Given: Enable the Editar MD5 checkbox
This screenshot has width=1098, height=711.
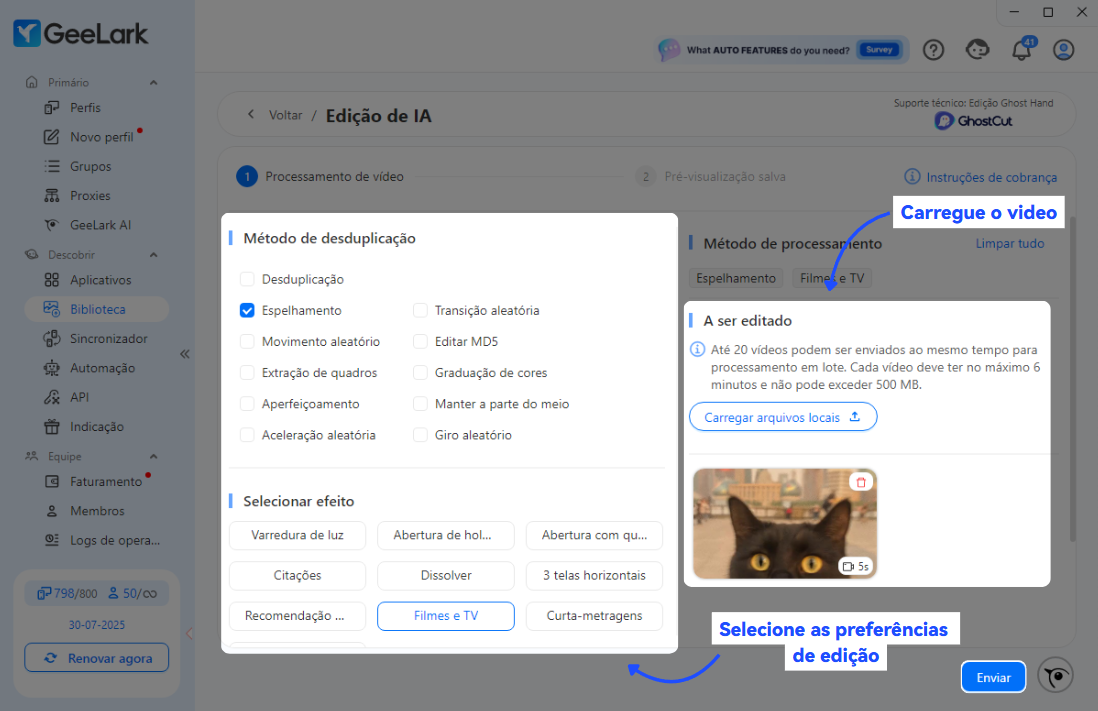Looking at the screenshot, I should (x=420, y=342).
